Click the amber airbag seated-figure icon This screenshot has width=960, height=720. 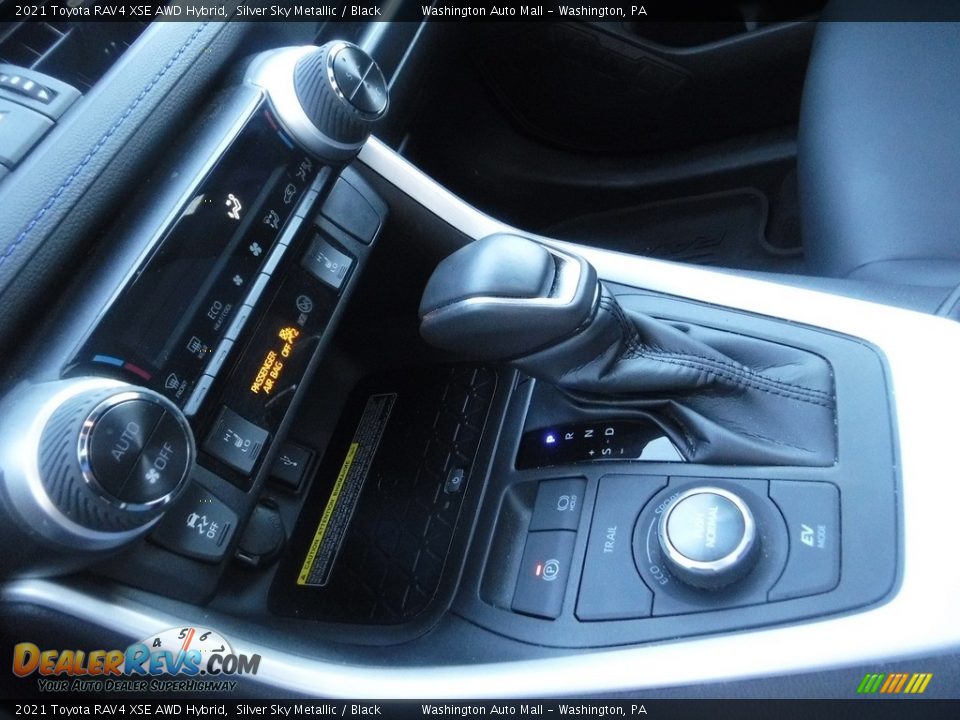tap(287, 335)
